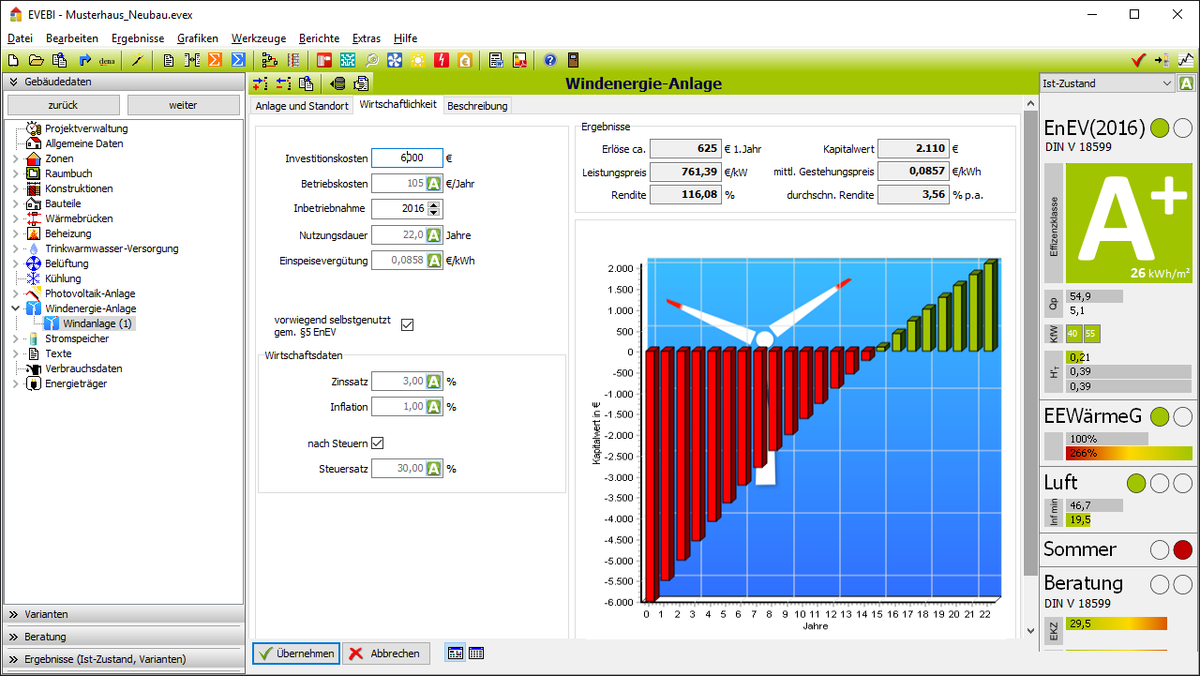Expand the Photovoltaik-Anlage tree node
The image size is (1200, 676).
coord(14,294)
